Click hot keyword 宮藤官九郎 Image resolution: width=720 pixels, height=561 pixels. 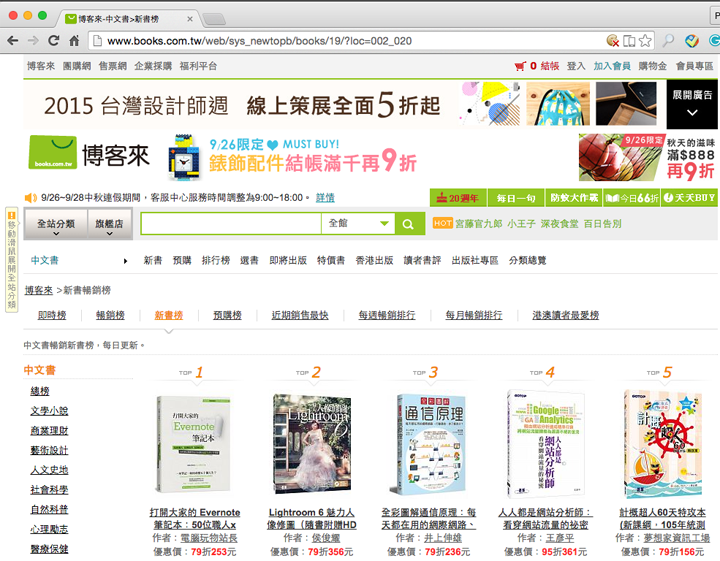tap(478, 224)
